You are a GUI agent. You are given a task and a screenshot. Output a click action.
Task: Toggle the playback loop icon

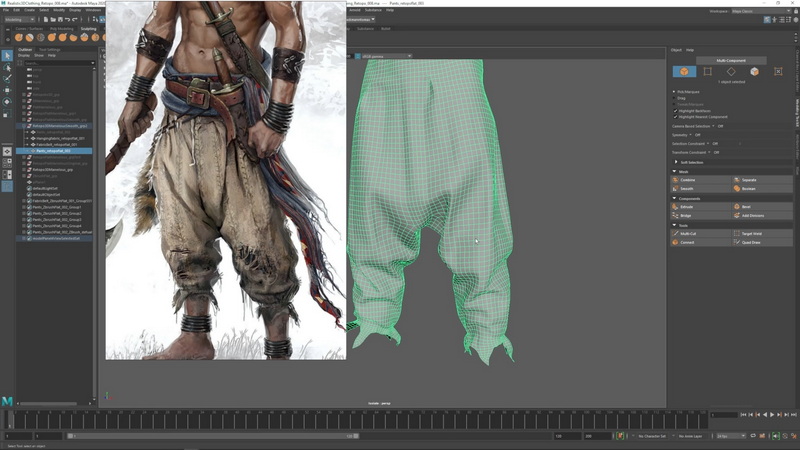tap(753, 436)
